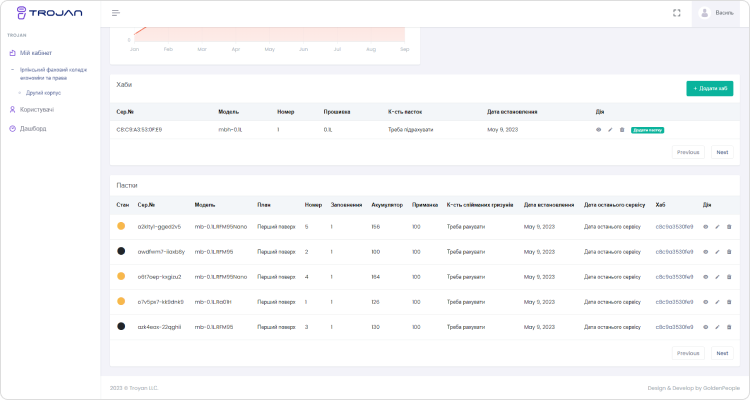View hub C8:C9:A3:53:0F:E9 with eye icon
Viewport: 750px width, 400px height.
(599, 130)
